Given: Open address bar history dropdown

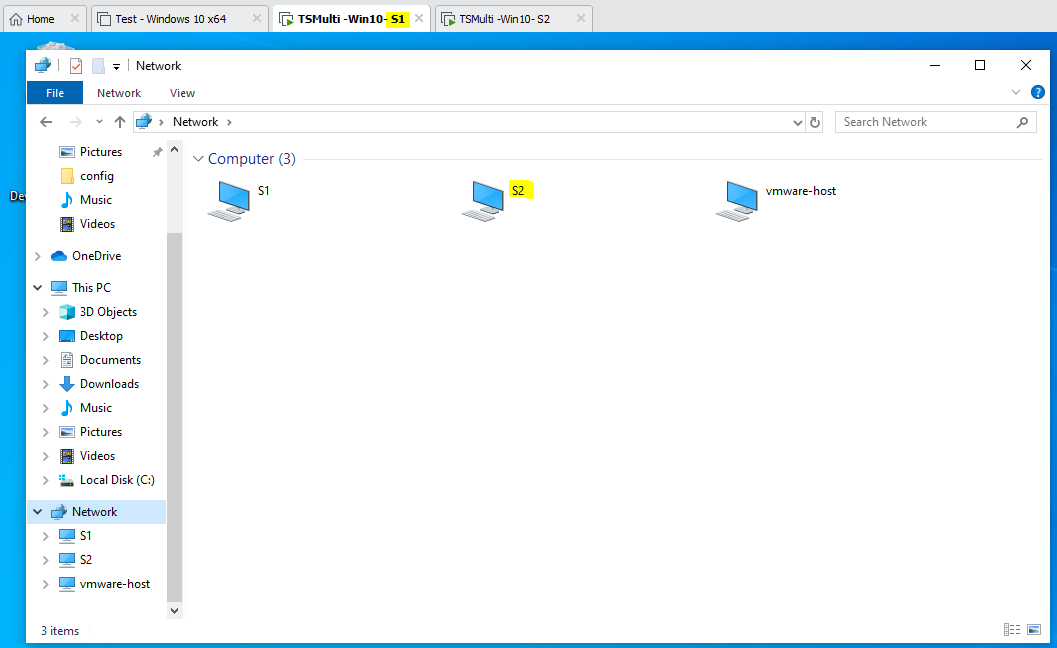Looking at the screenshot, I should tap(797, 123).
